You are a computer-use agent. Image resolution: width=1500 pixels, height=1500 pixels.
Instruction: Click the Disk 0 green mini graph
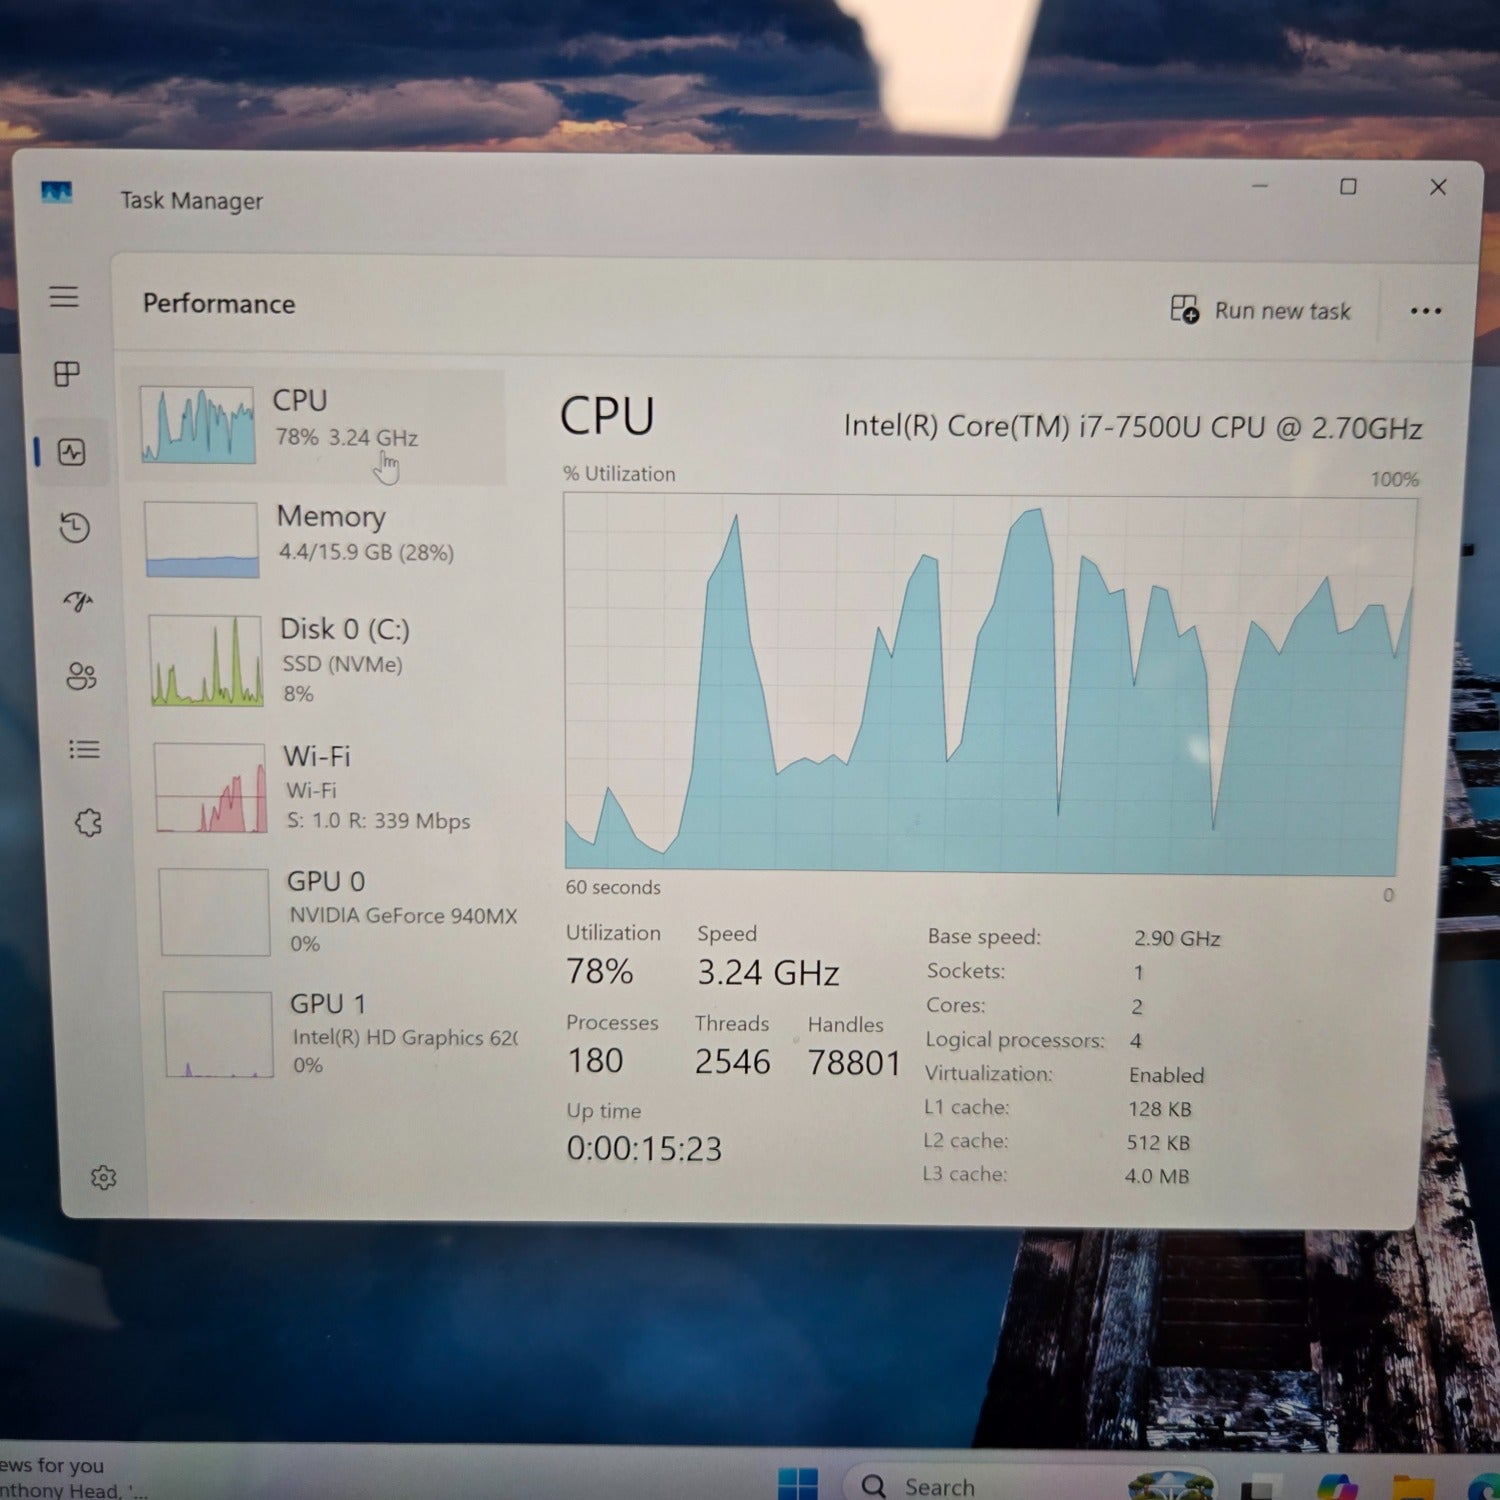[206, 661]
